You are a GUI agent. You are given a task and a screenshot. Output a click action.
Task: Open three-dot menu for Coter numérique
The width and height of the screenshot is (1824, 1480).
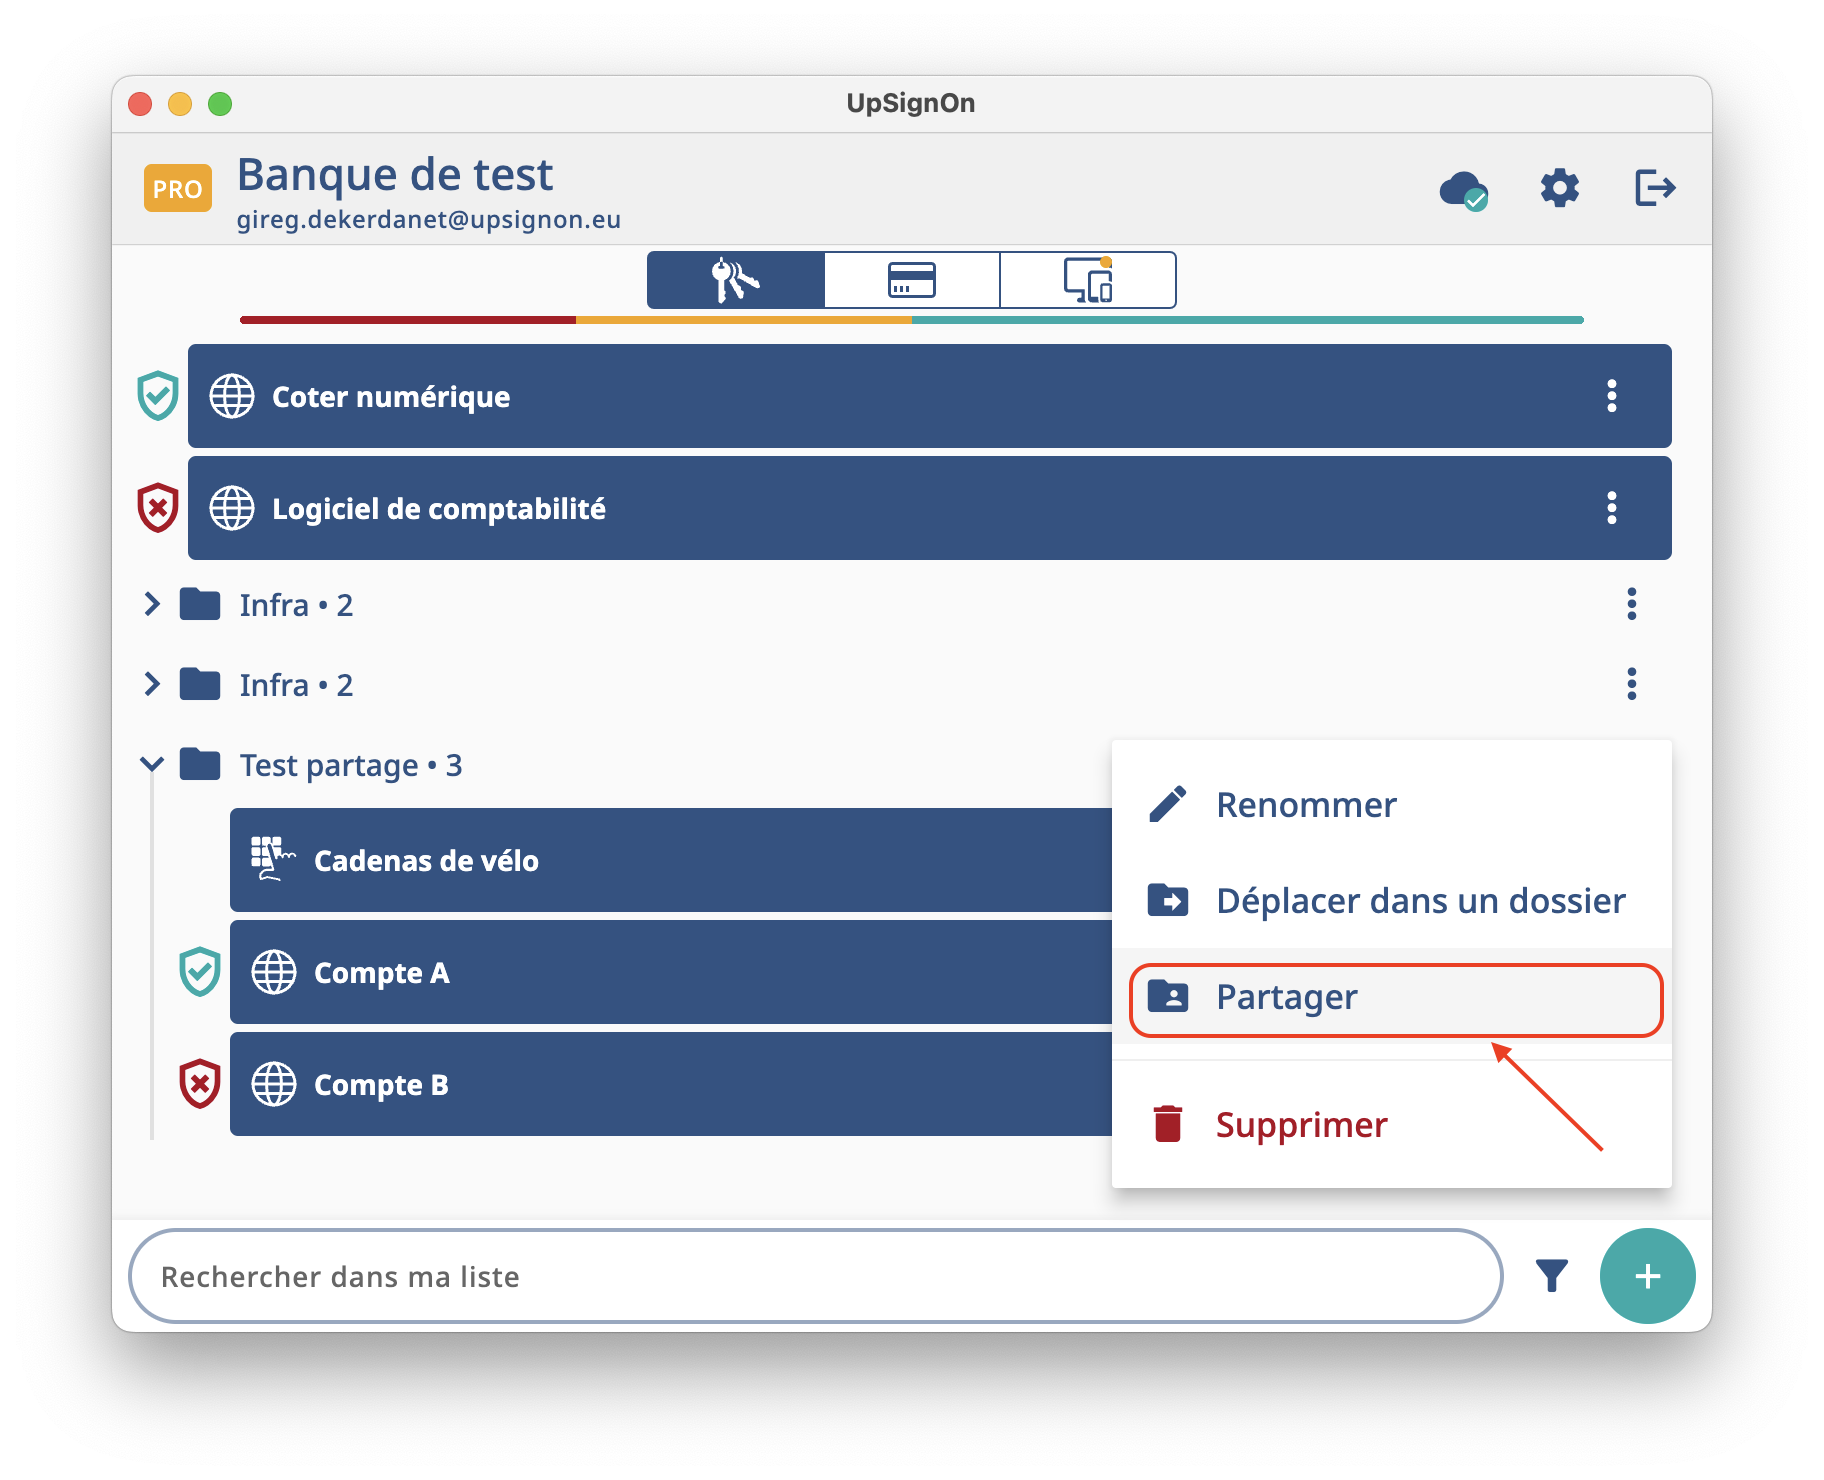coord(1611,396)
